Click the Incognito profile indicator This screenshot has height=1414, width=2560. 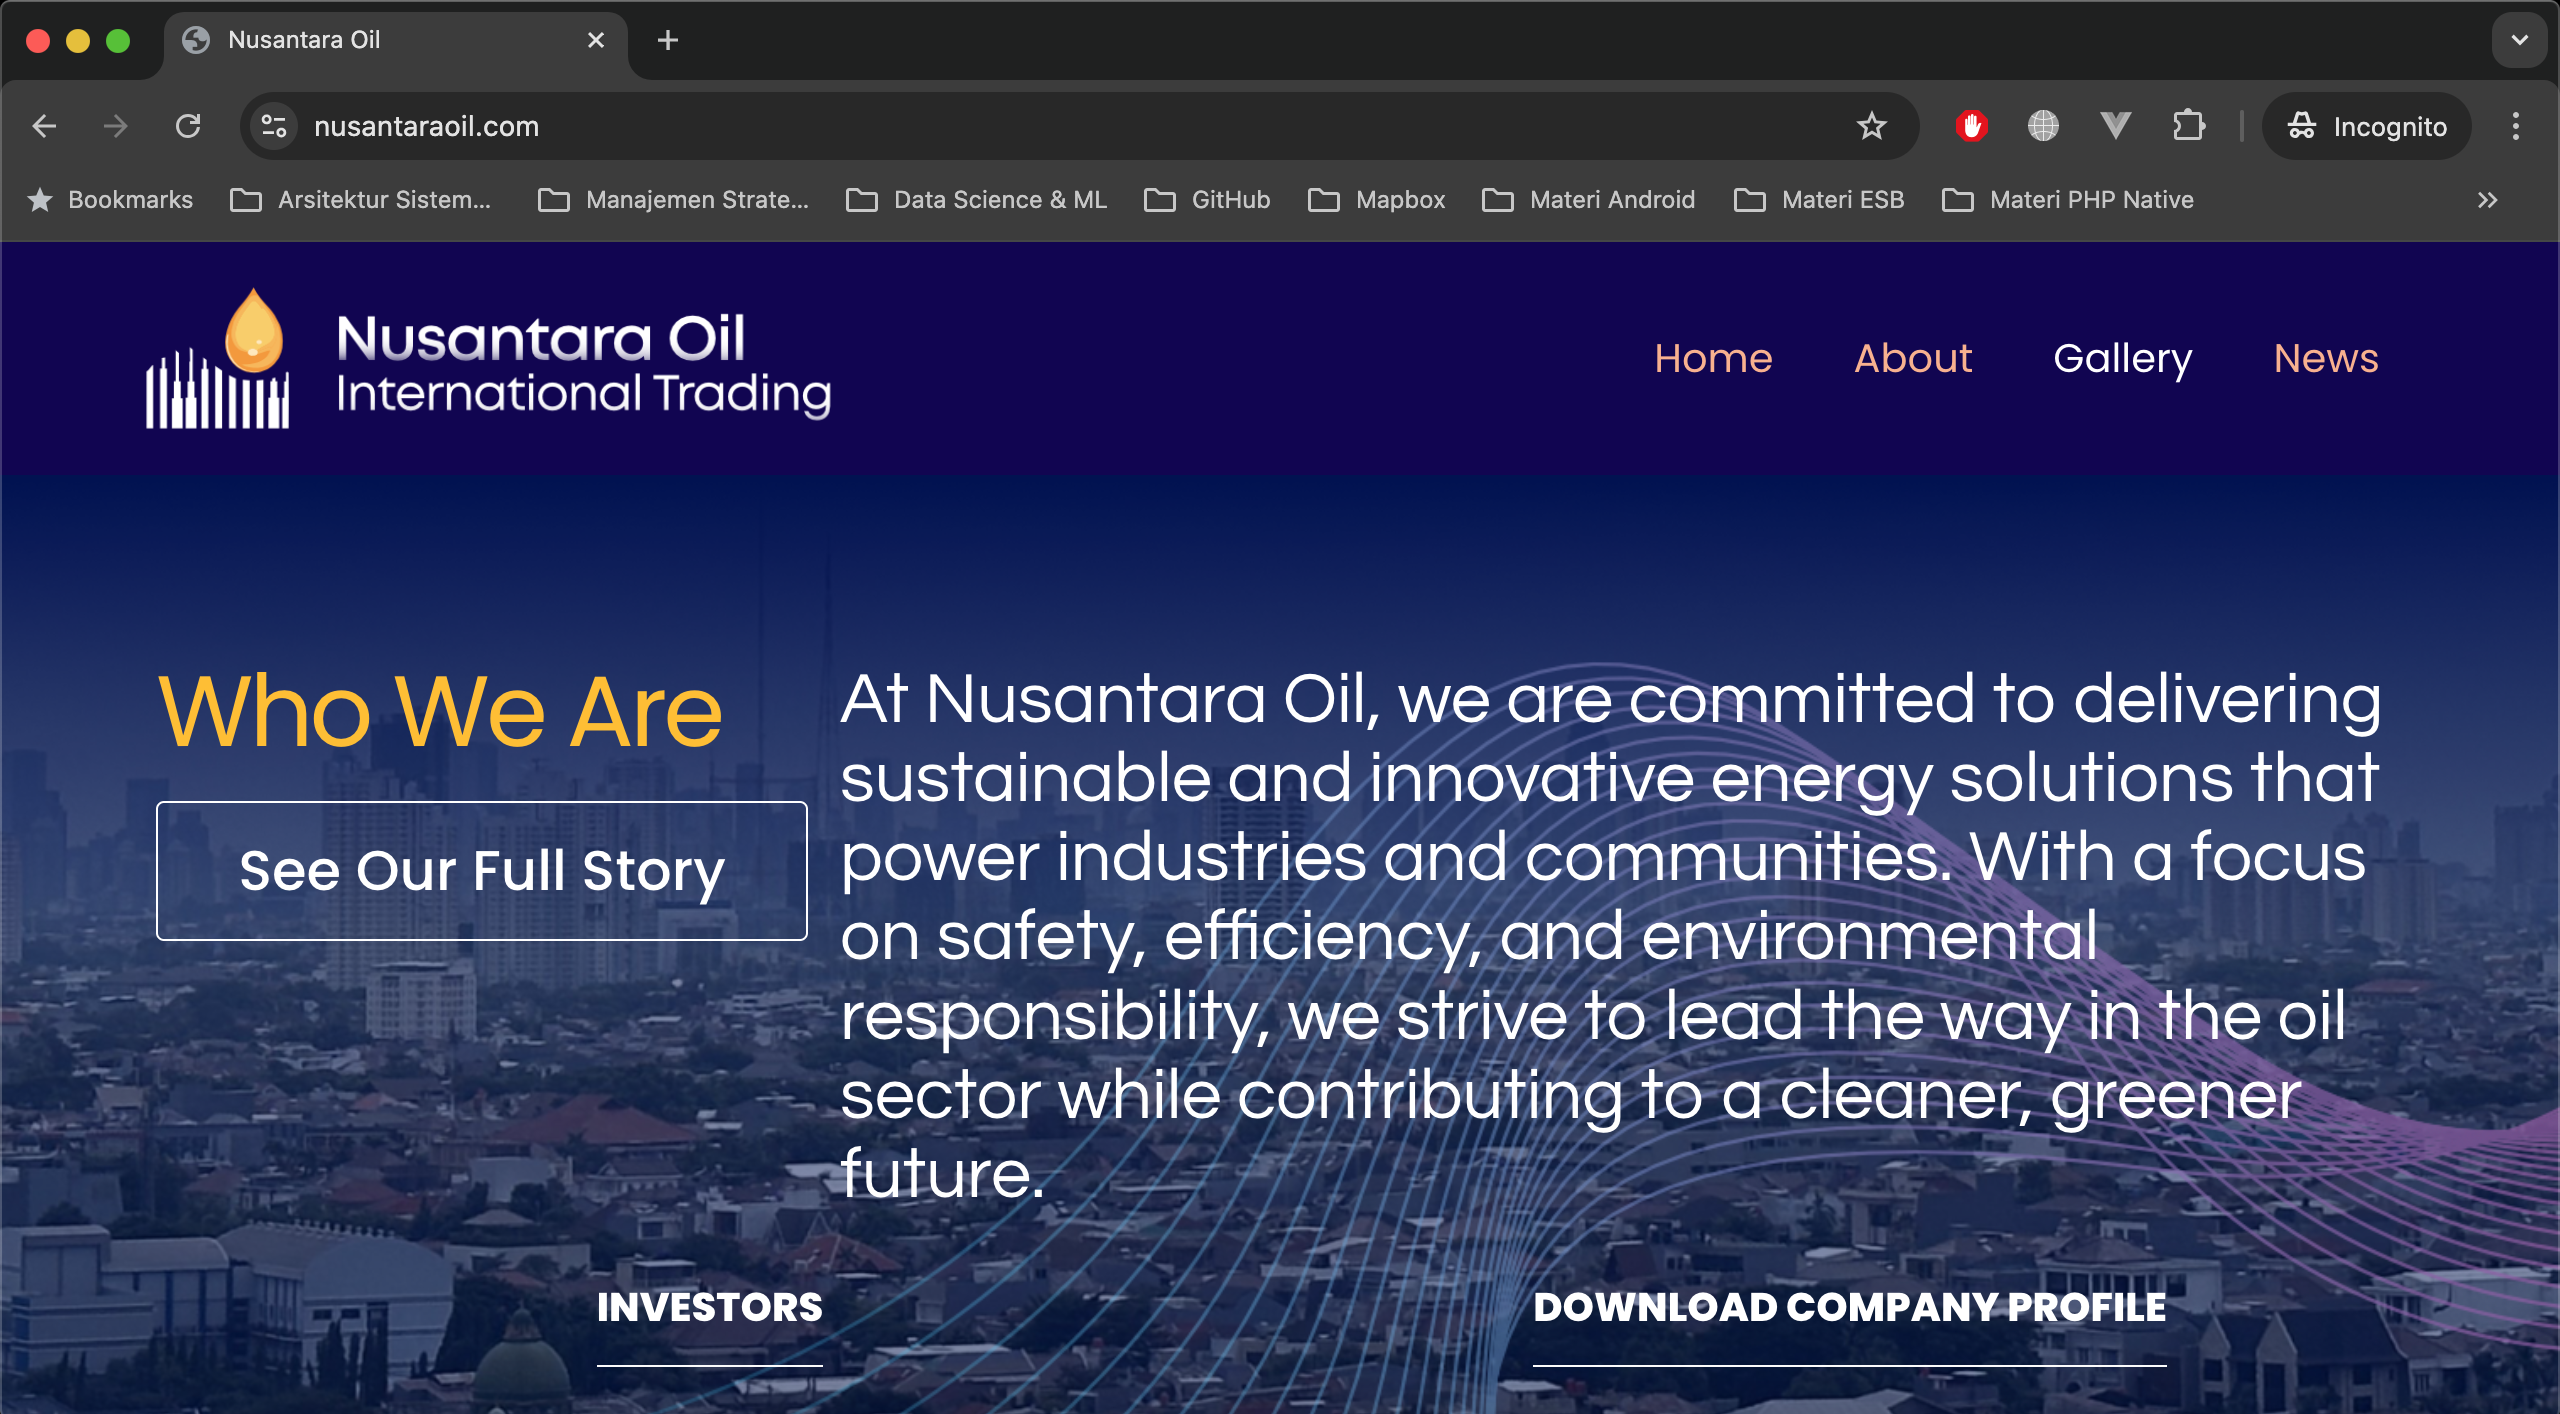click(x=2367, y=126)
